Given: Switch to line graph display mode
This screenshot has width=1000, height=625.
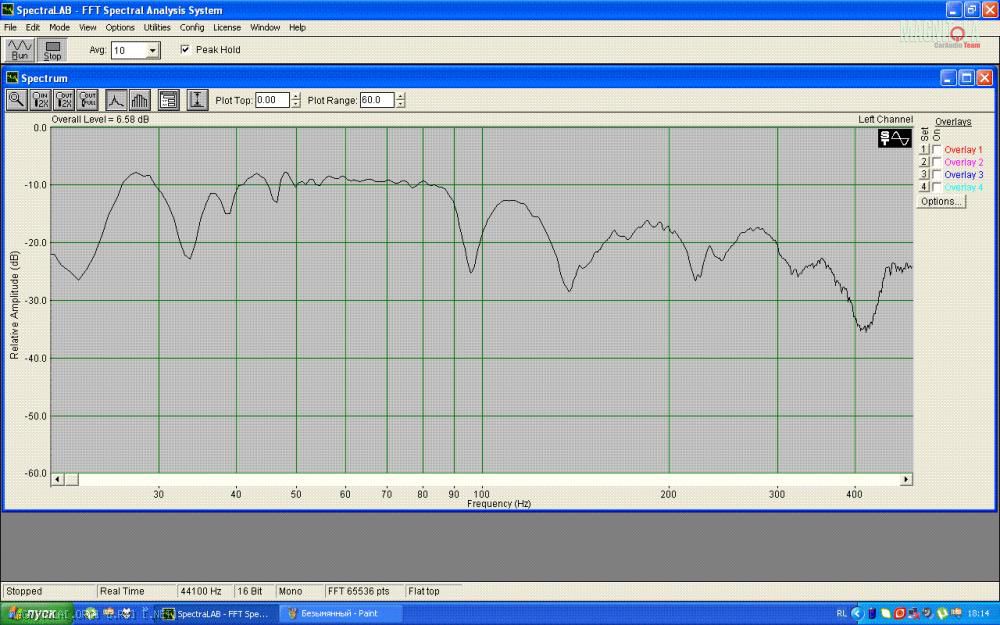Looking at the screenshot, I should tap(116, 99).
